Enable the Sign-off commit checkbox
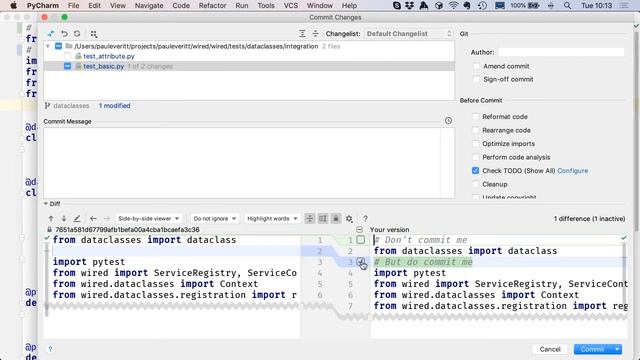 [476, 79]
